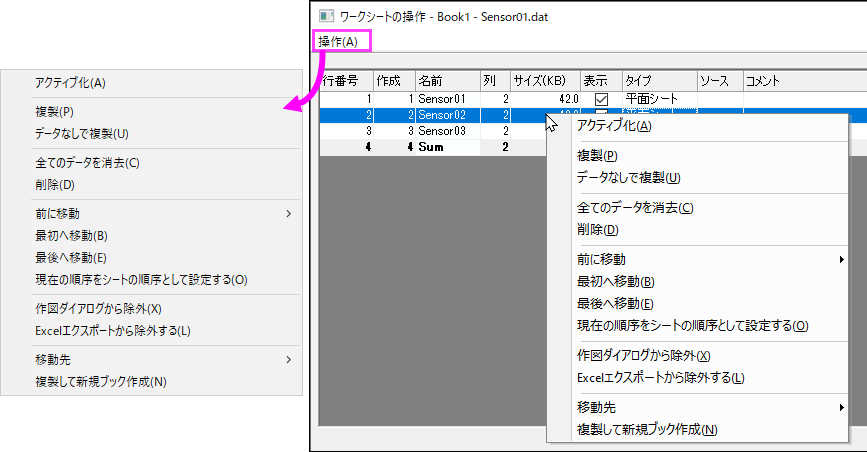867x452 pixels.
Task: Click the 42.0 size value of Sensor01
Action: (569, 99)
